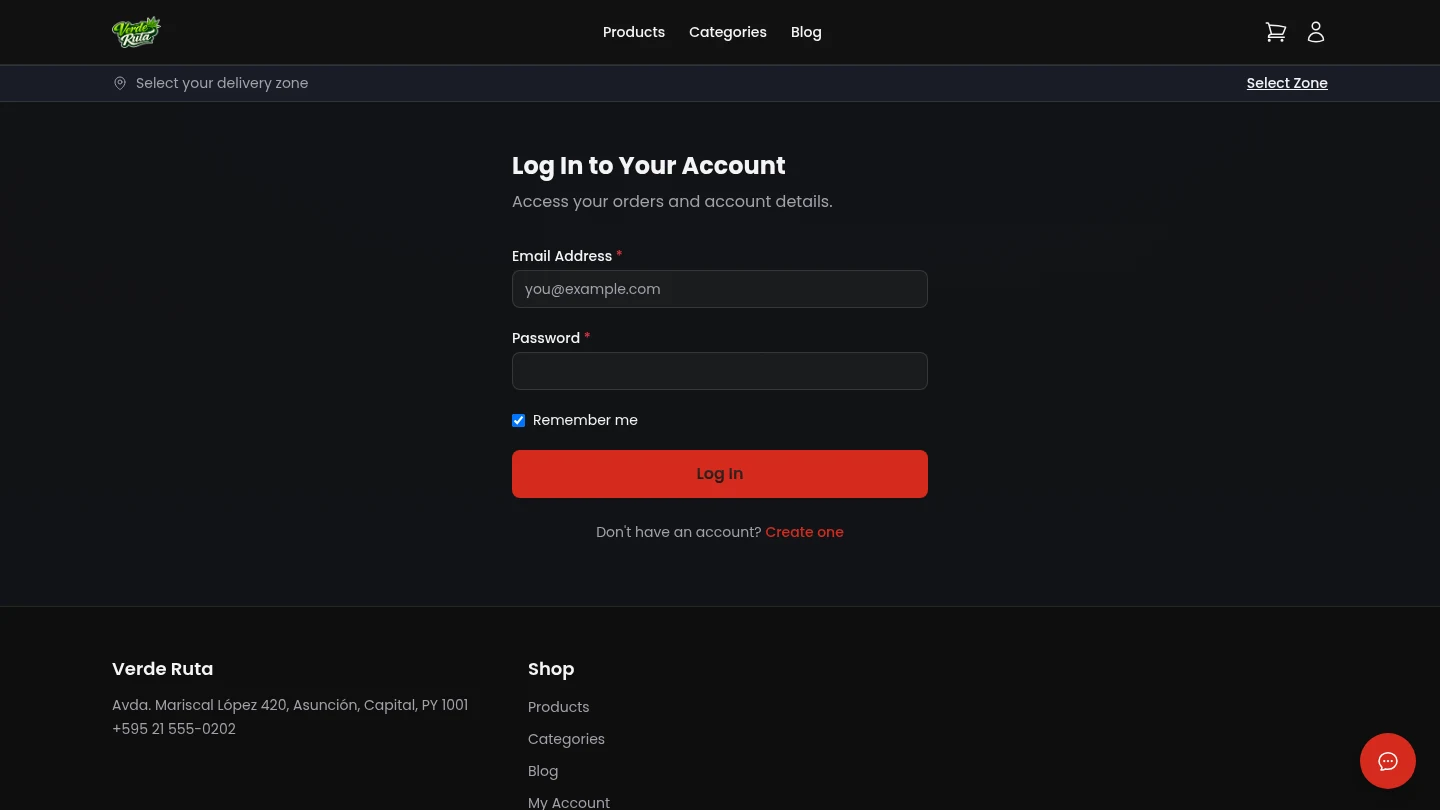Click the user account icon in header
Screen dimensions: 1440x810
1316,31
